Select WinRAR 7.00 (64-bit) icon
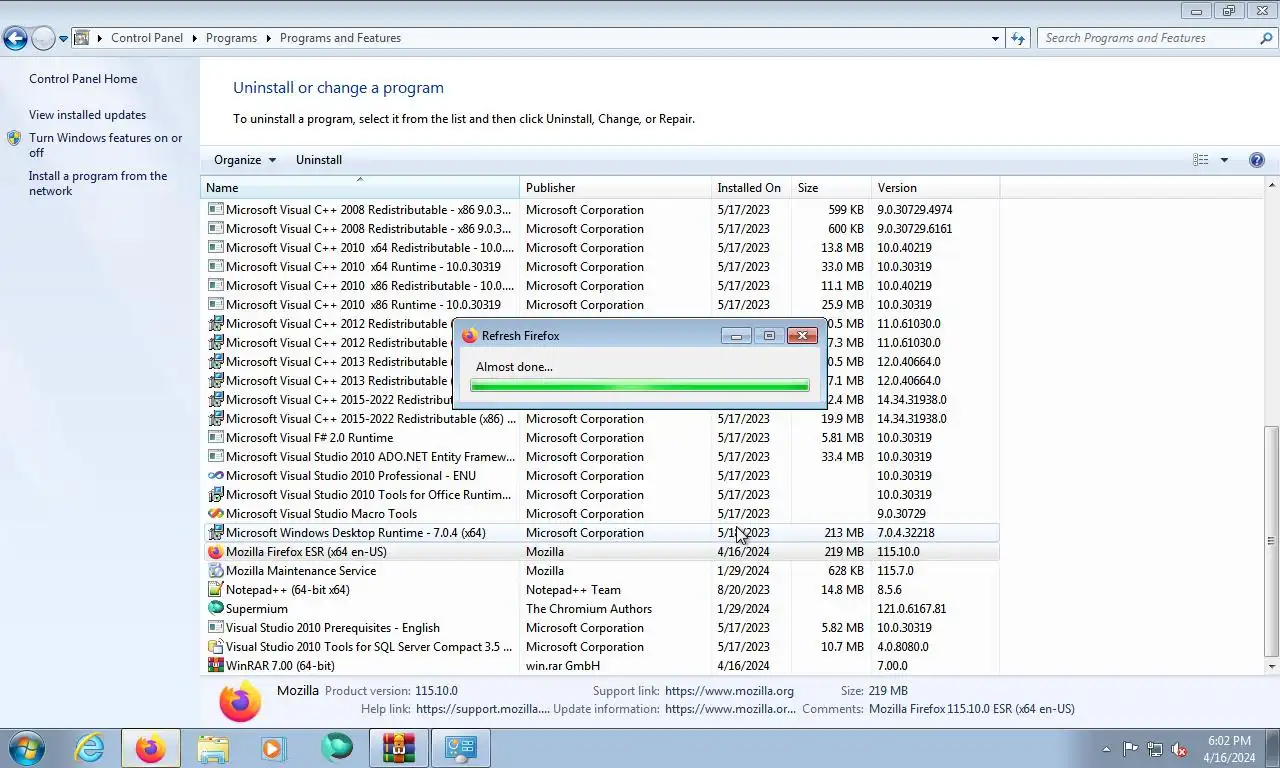The image size is (1280, 768). (x=215, y=666)
